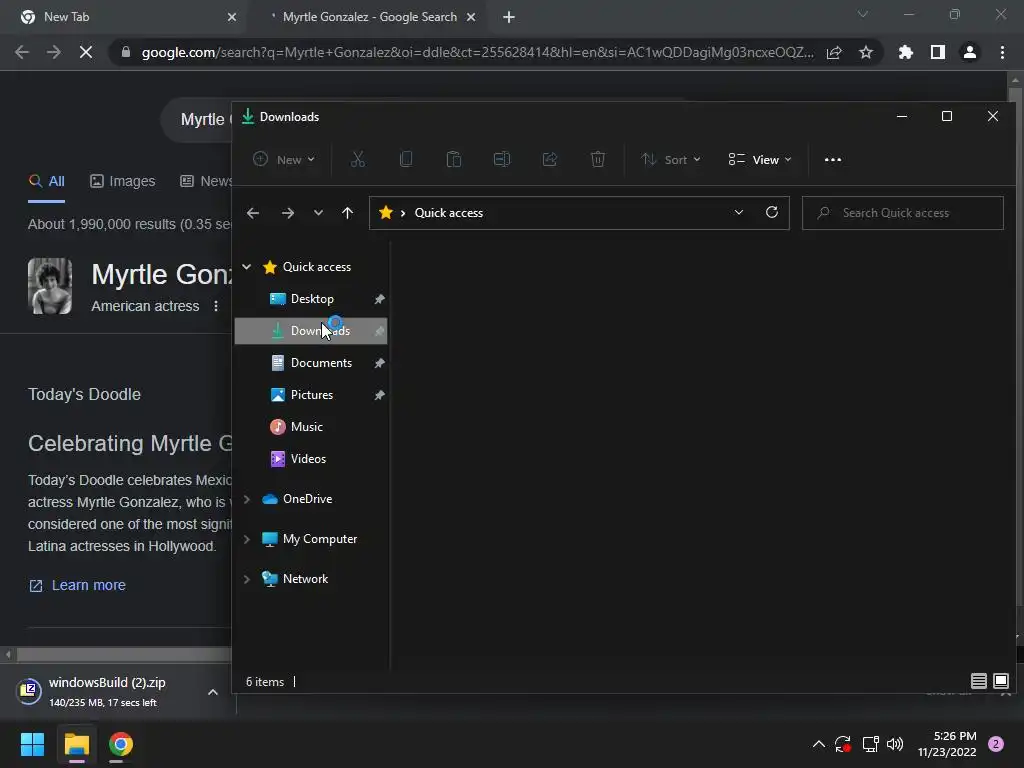Open Chrome three-dot menu
This screenshot has width=1024, height=768.
point(1002,52)
